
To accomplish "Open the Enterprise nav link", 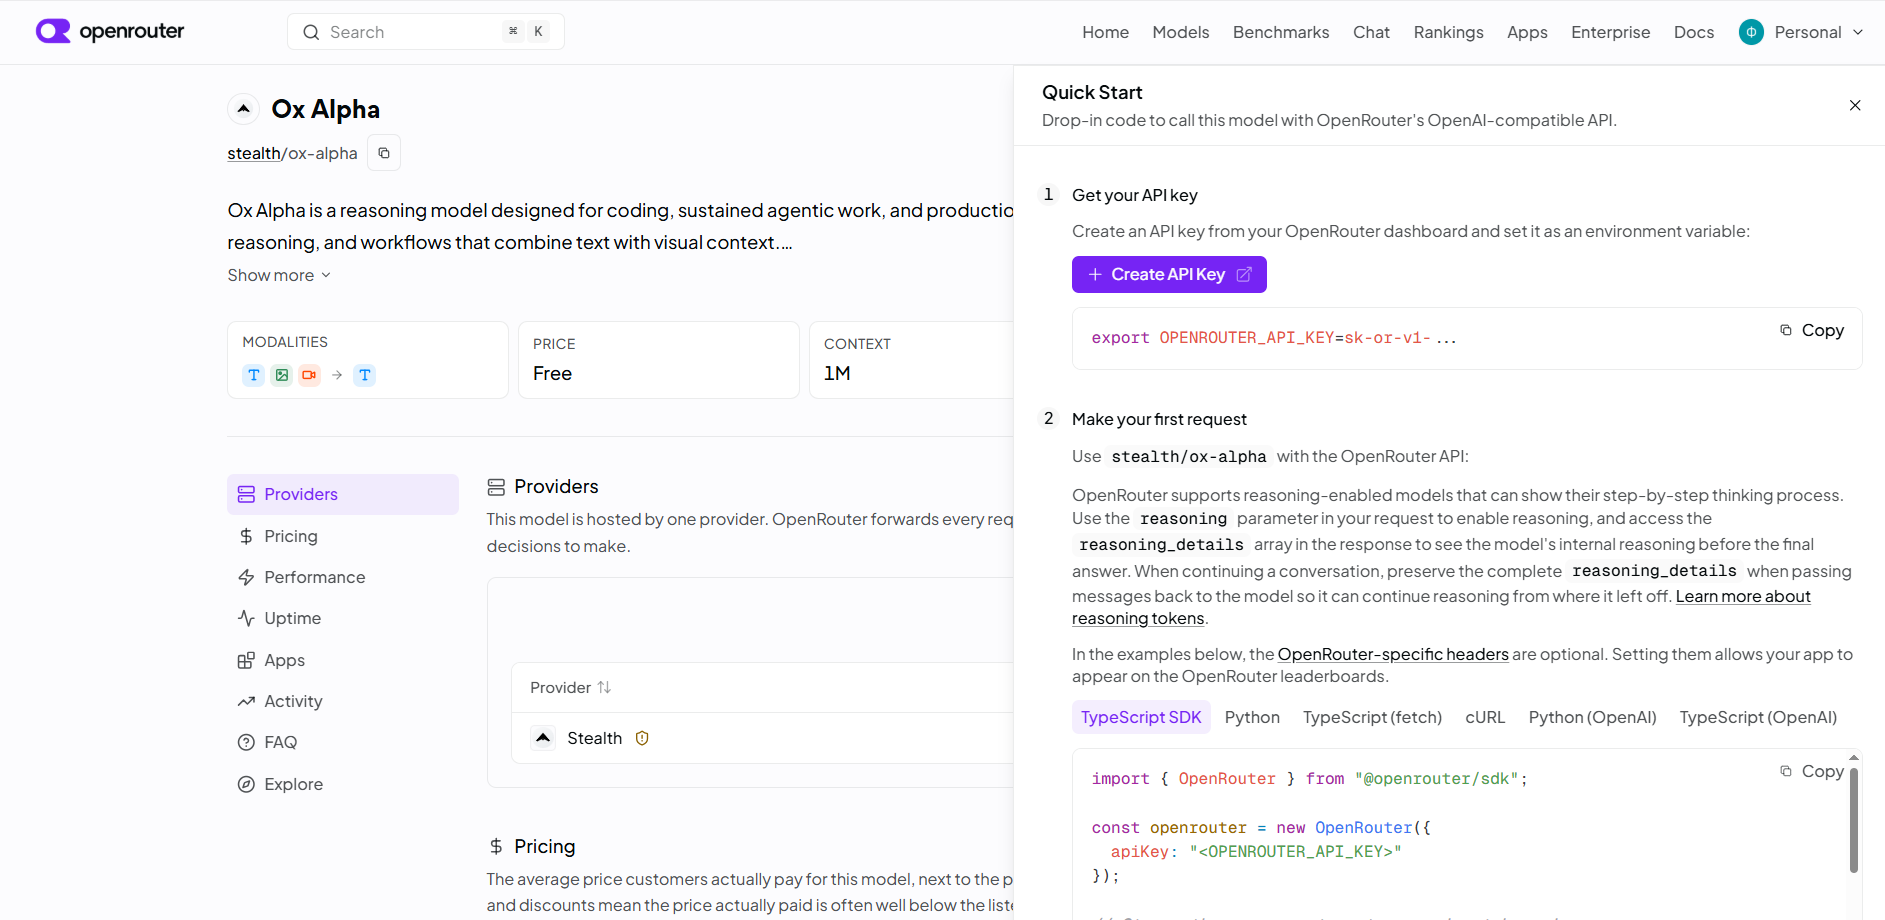I will tap(1610, 32).
